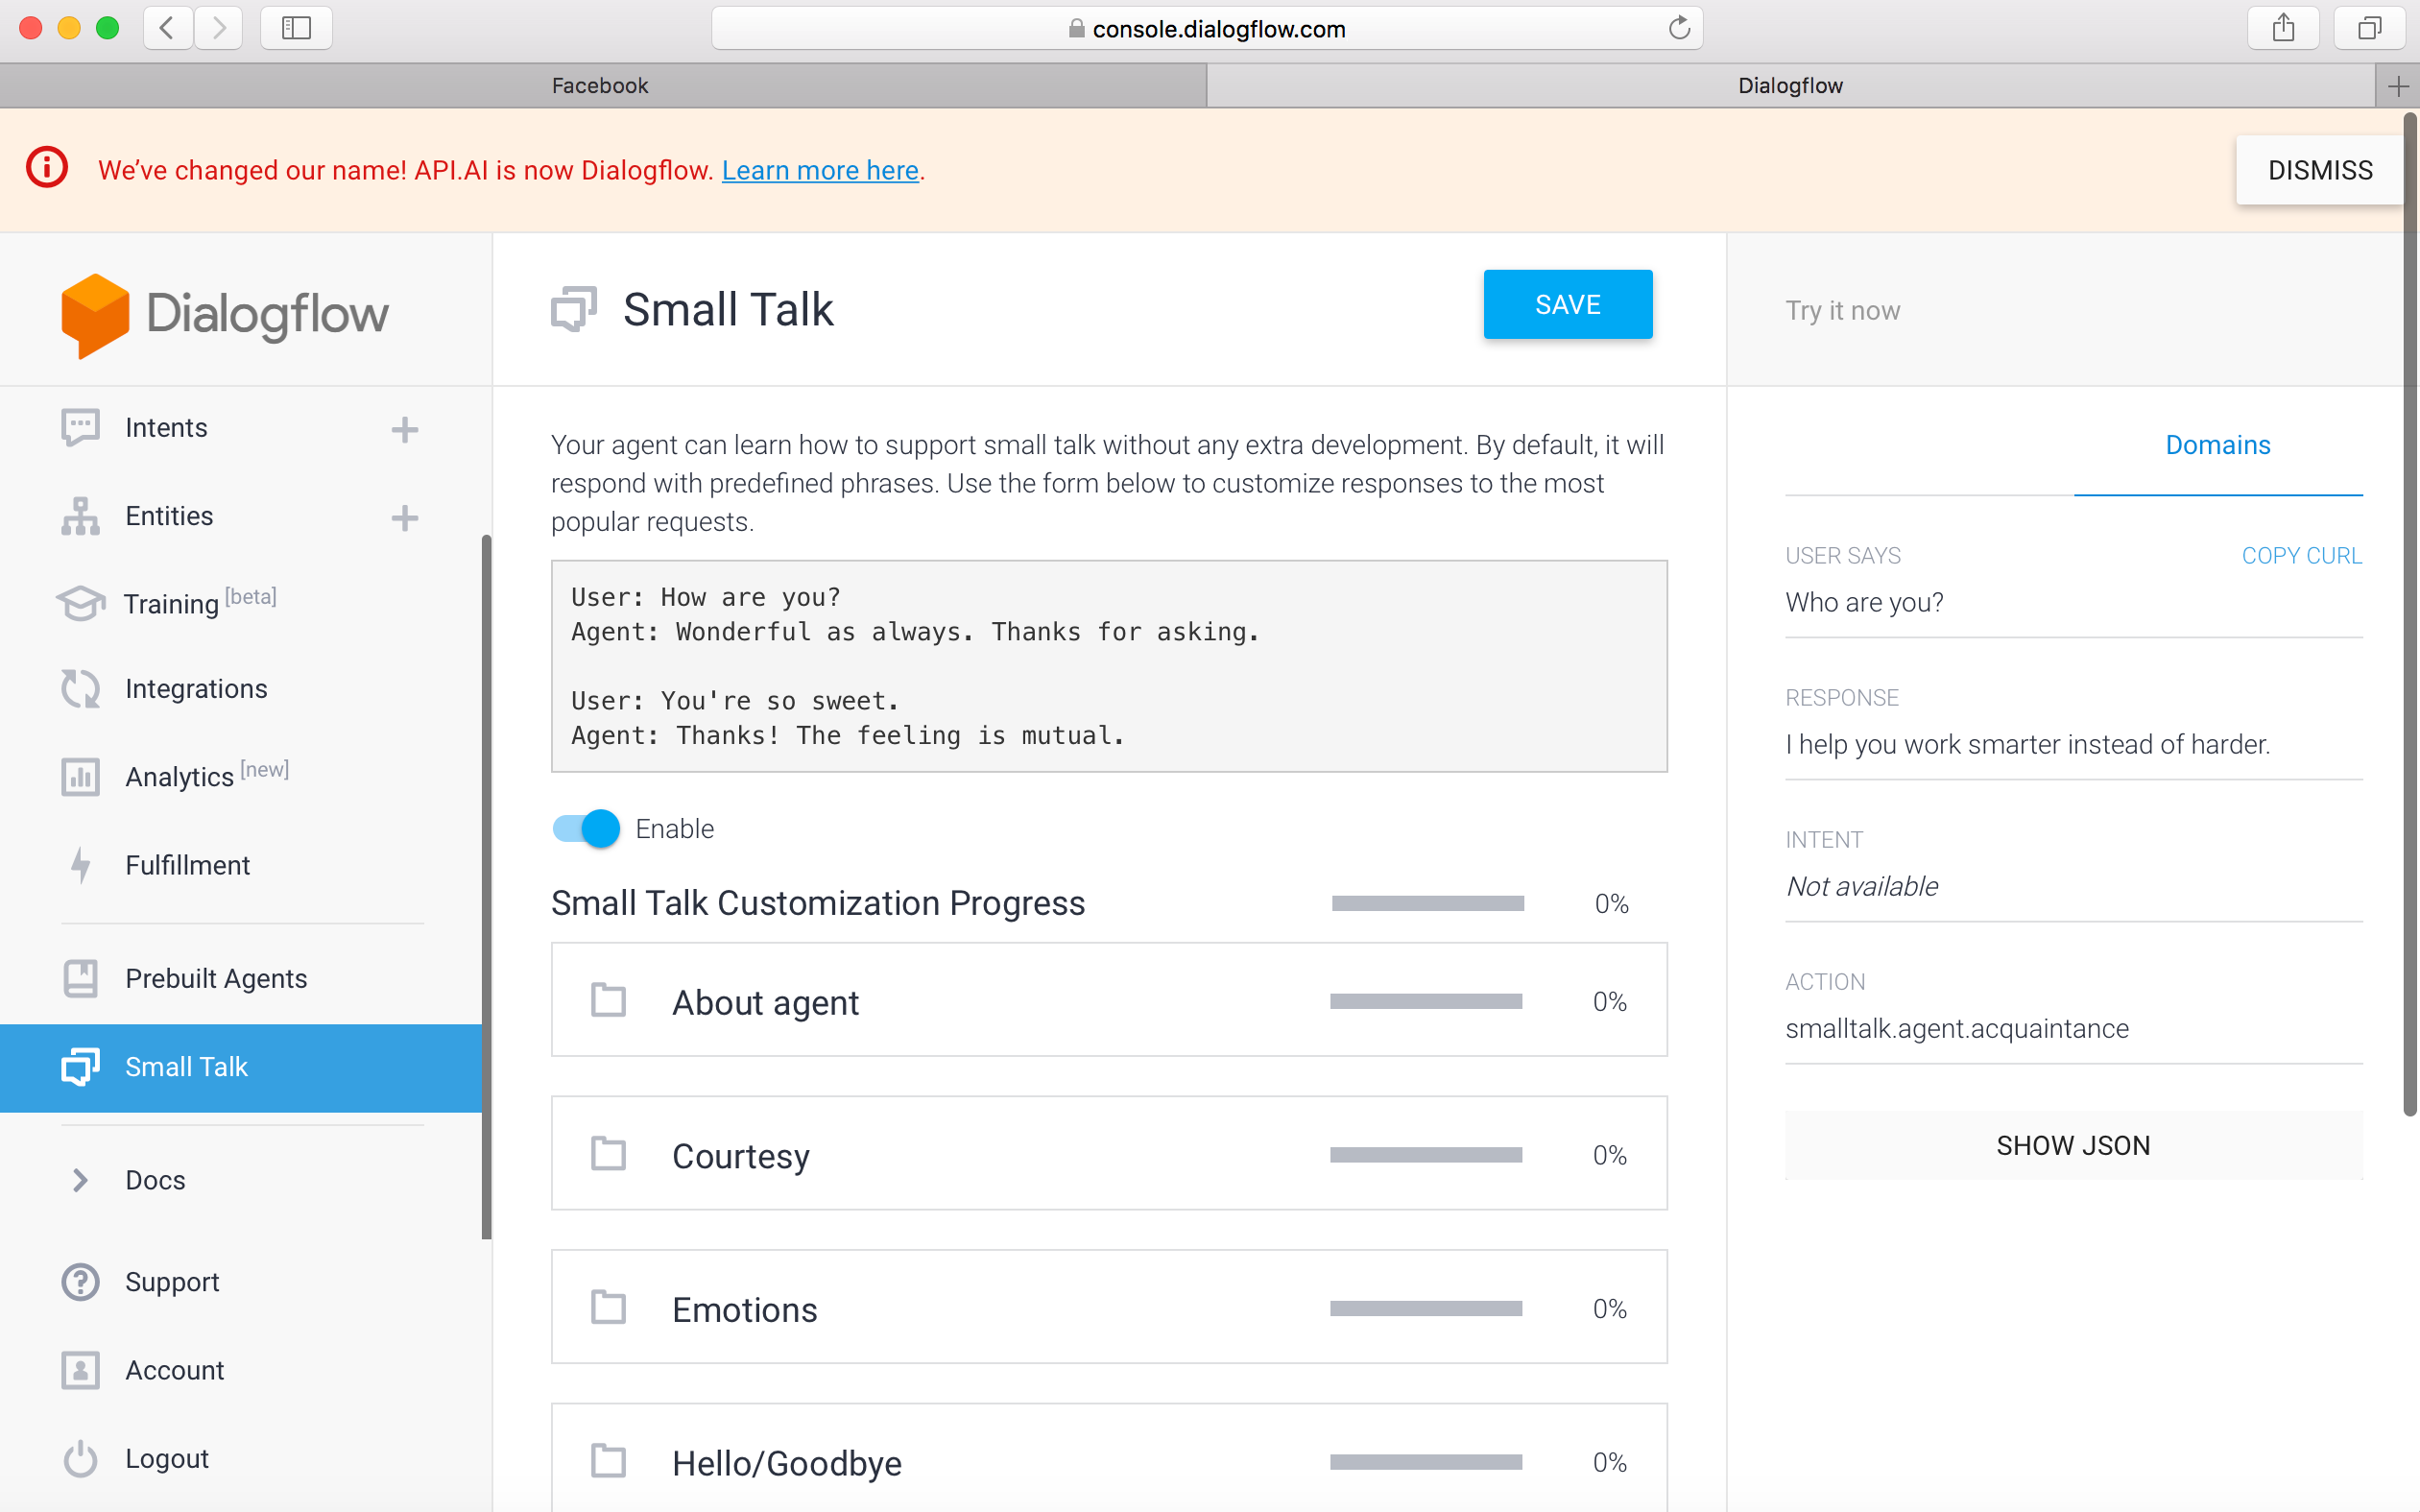Image resolution: width=2420 pixels, height=1512 pixels.
Task: Open Fulfillment in sidebar
Action: coord(187,865)
